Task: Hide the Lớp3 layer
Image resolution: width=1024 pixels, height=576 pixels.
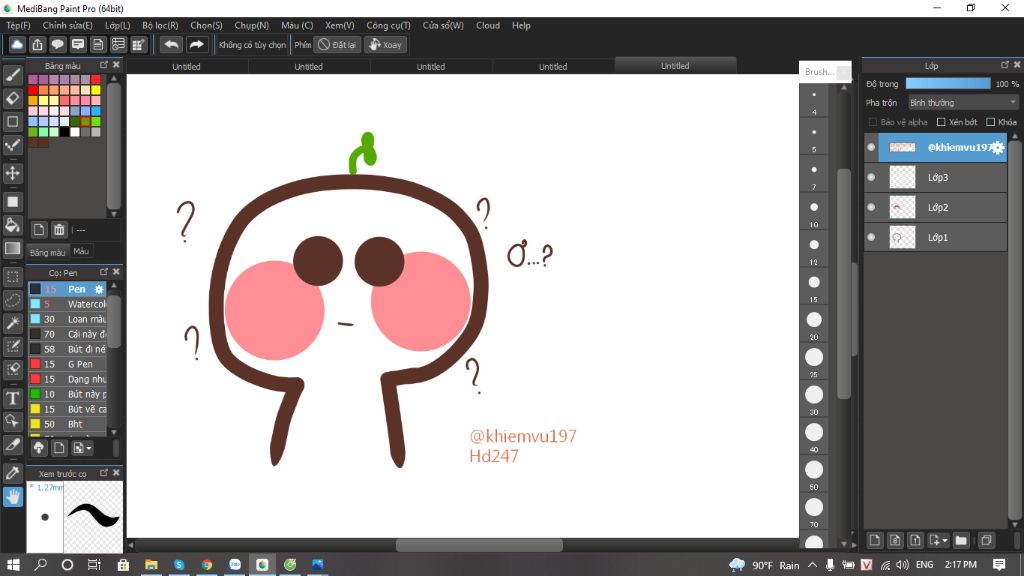Action: click(871, 177)
